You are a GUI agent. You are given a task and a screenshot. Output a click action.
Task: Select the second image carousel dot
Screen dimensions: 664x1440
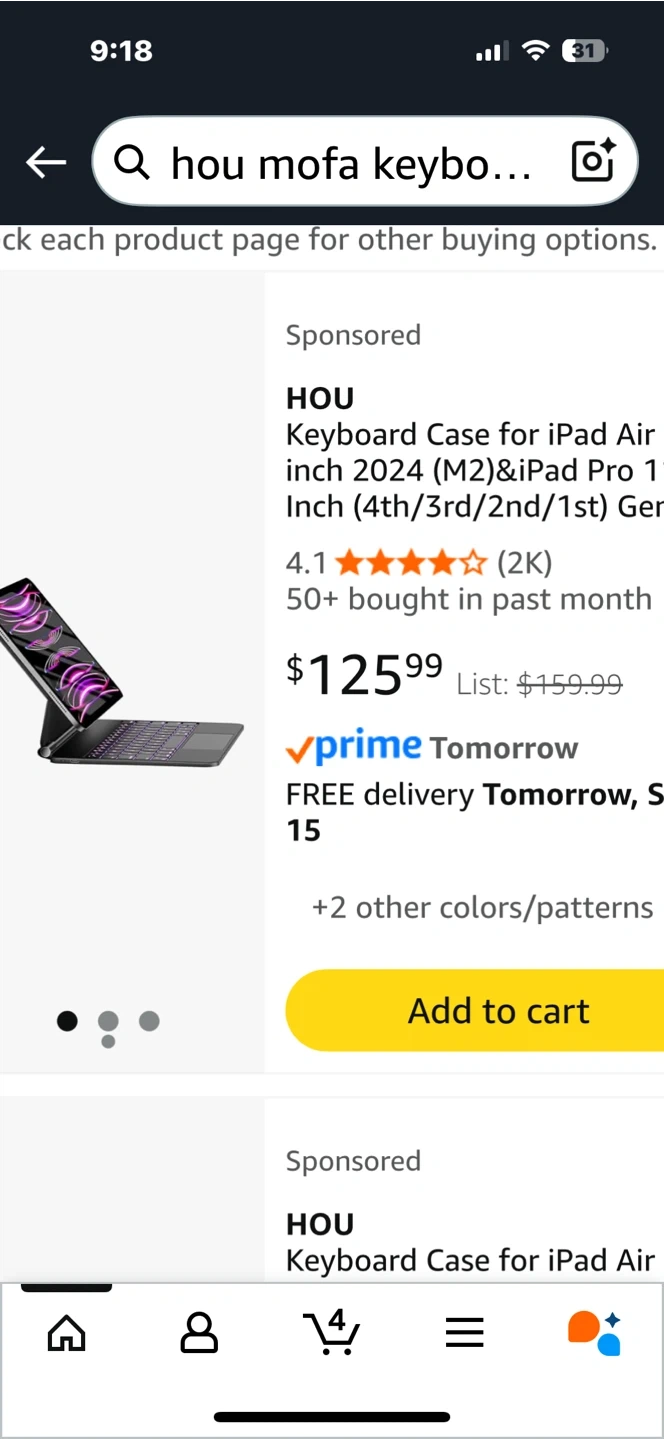[x=108, y=1021]
